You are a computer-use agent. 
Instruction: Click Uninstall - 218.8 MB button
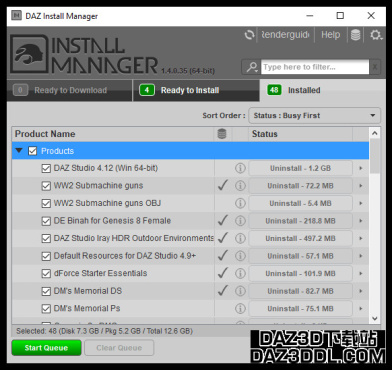point(300,221)
